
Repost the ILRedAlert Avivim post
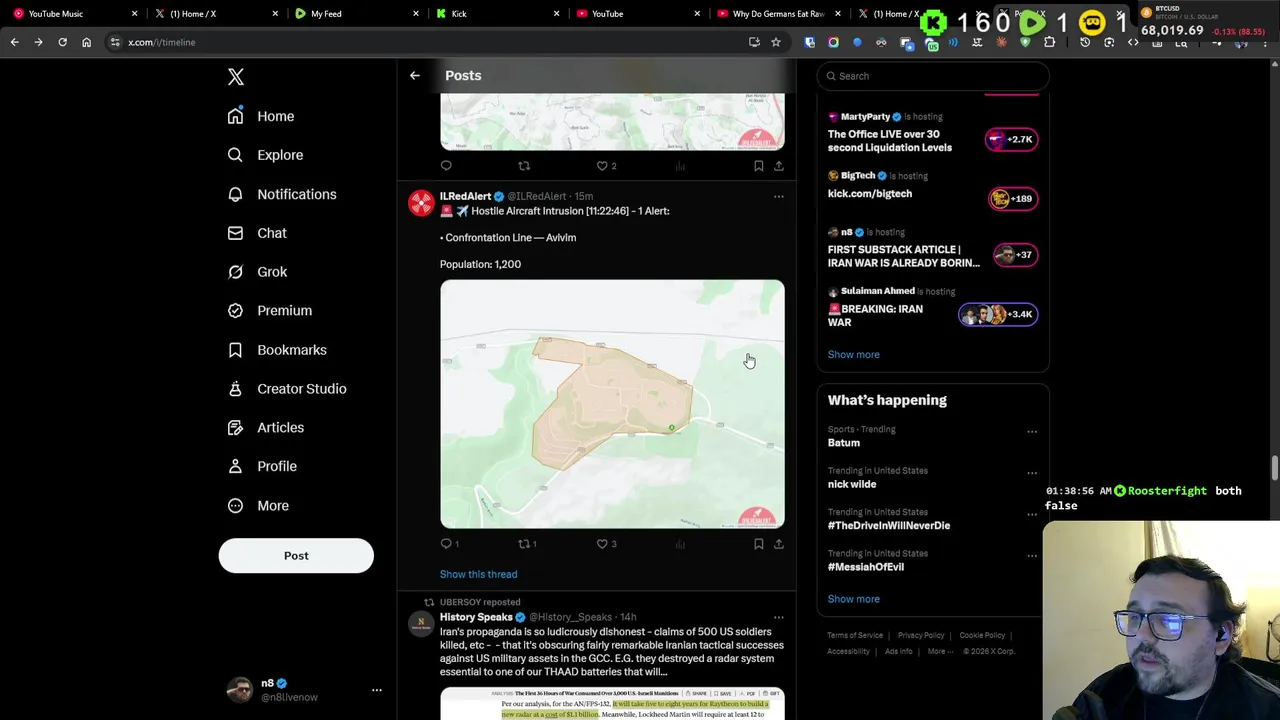(524, 544)
